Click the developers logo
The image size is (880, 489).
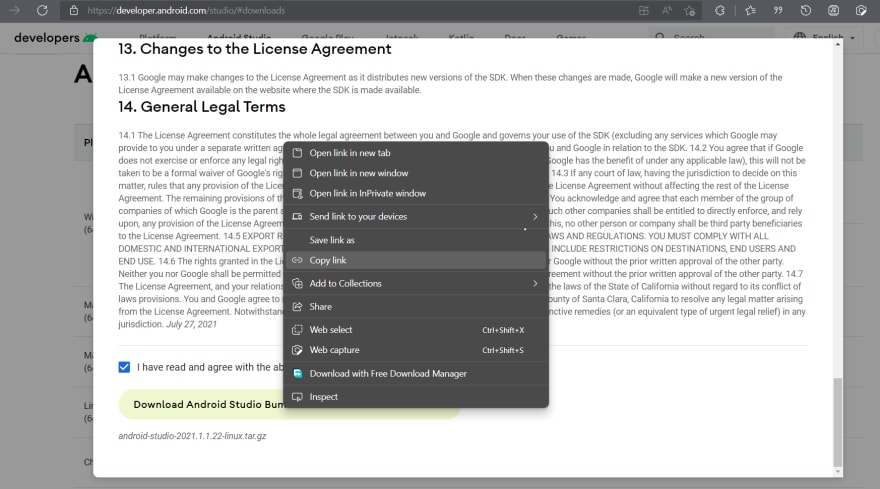55,38
